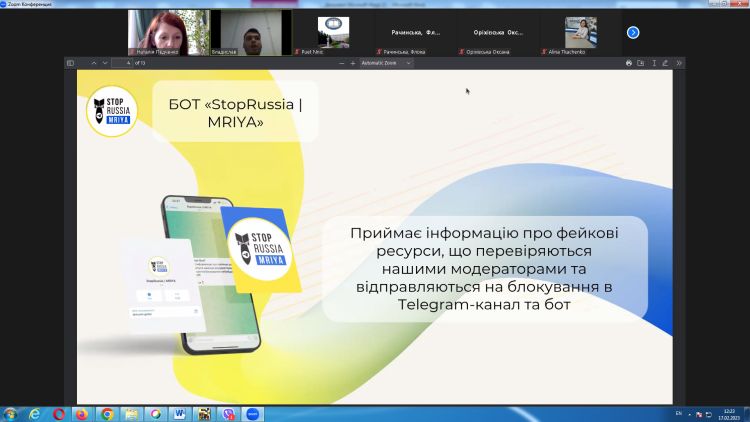Zoom in using the plus icon
The width and height of the screenshot is (750, 422).
[353, 63]
